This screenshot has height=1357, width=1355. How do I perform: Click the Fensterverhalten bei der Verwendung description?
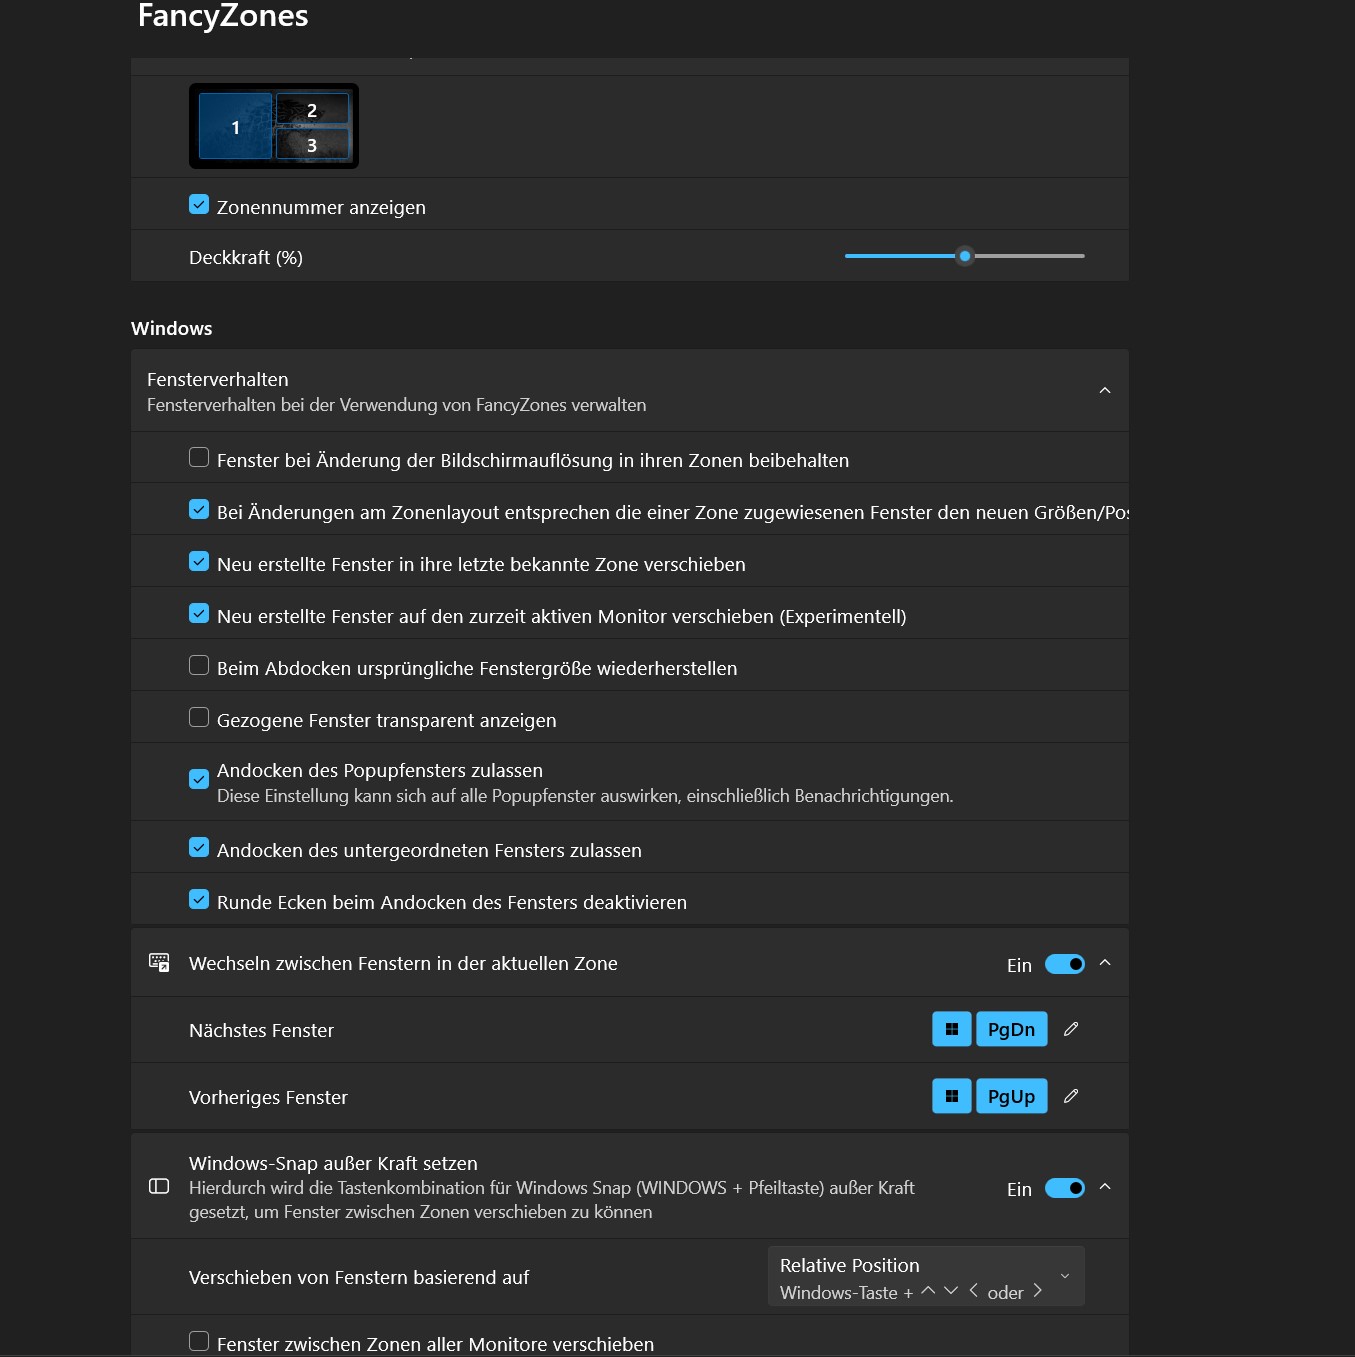(x=397, y=405)
